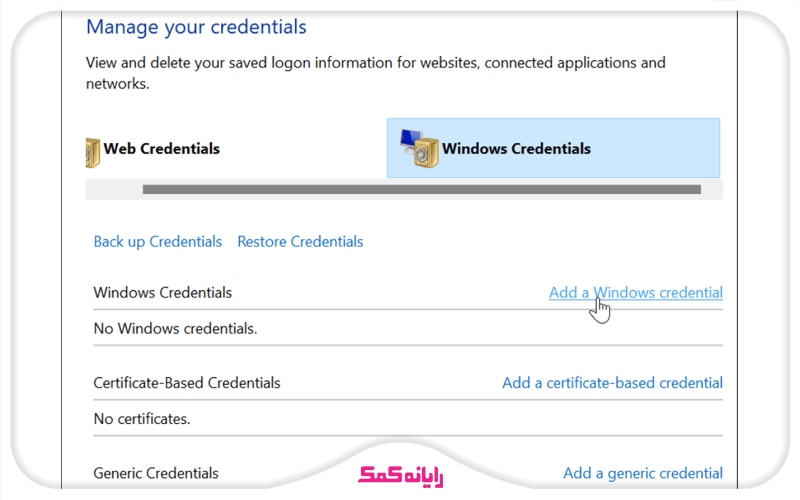The width and height of the screenshot is (800, 500).
Task: Switch to the Web Credentials tab label
Action: coord(161,149)
